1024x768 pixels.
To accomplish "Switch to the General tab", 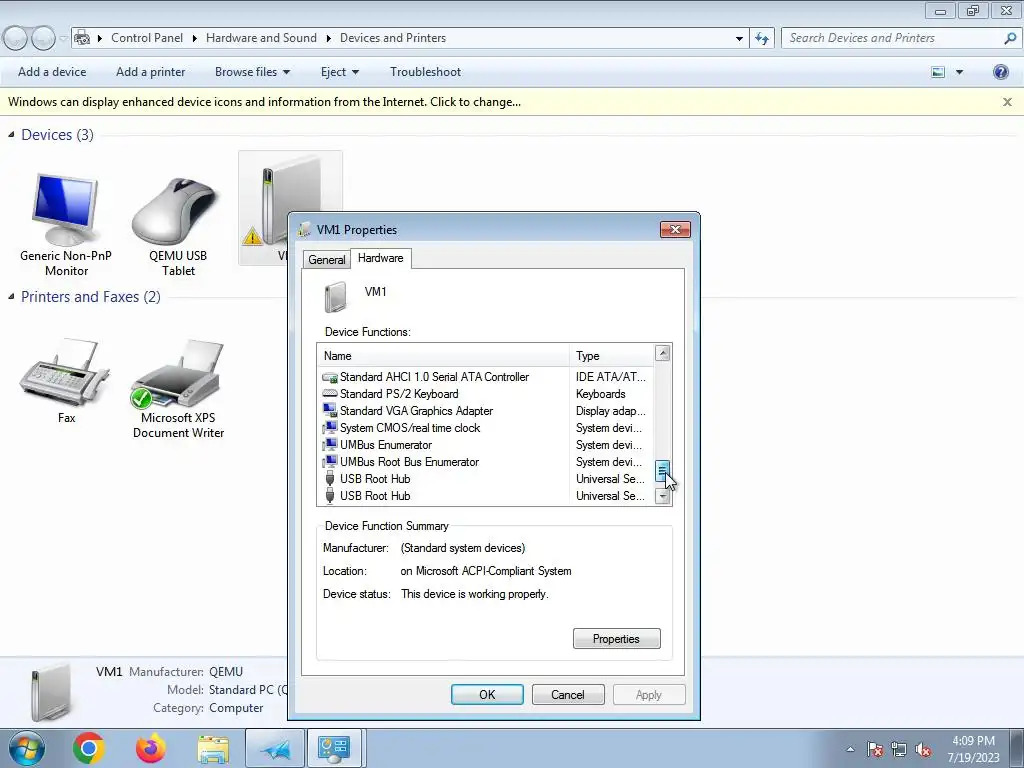I will click(327, 259).
